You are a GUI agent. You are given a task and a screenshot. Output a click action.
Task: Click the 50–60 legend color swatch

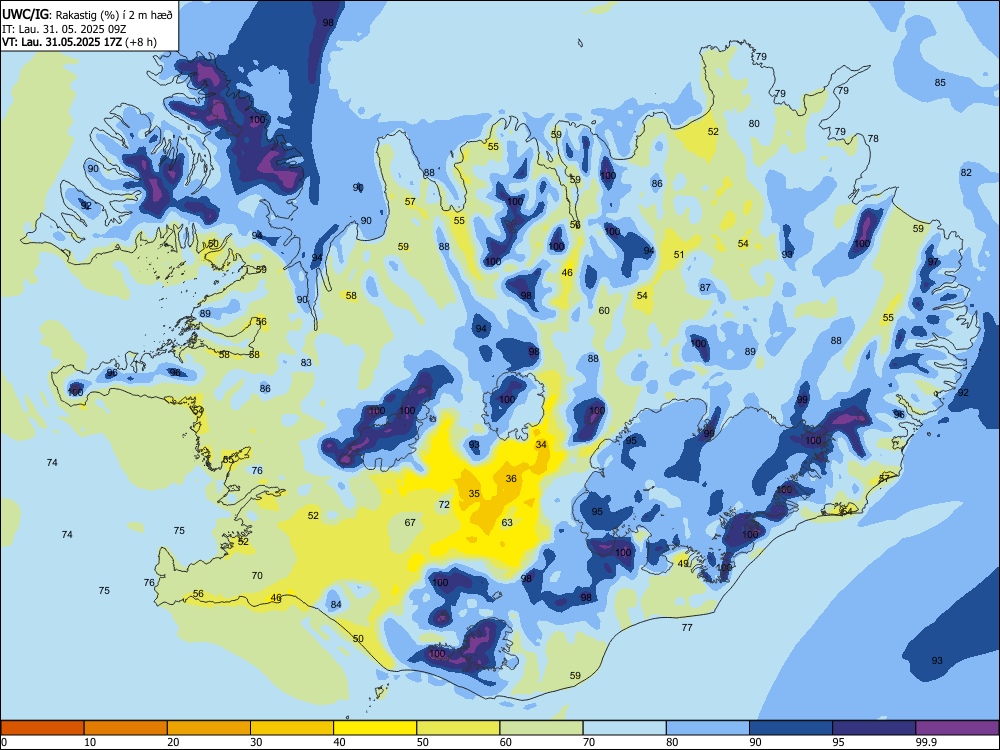tap(458, 728)
